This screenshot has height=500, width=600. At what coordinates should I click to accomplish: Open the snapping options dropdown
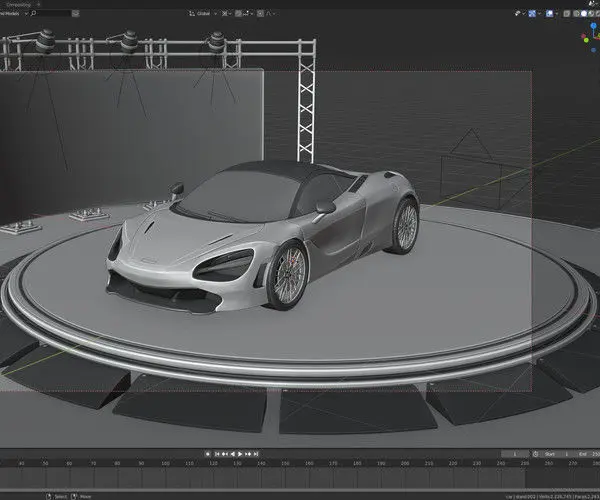pyautogui.click(x=248, y=13)
